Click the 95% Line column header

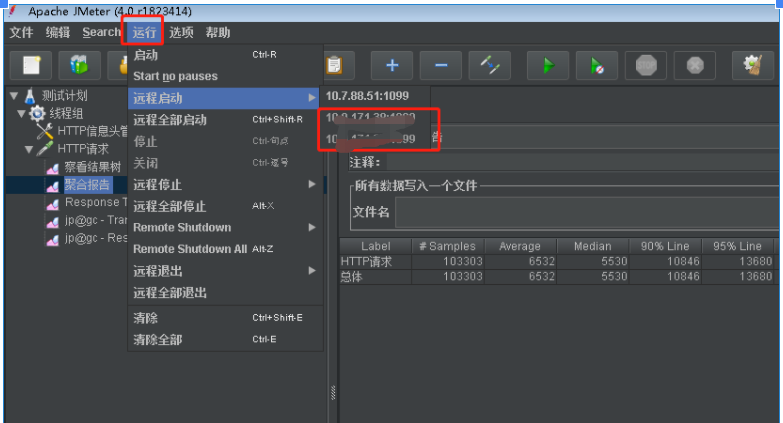(x=737, y=246)
